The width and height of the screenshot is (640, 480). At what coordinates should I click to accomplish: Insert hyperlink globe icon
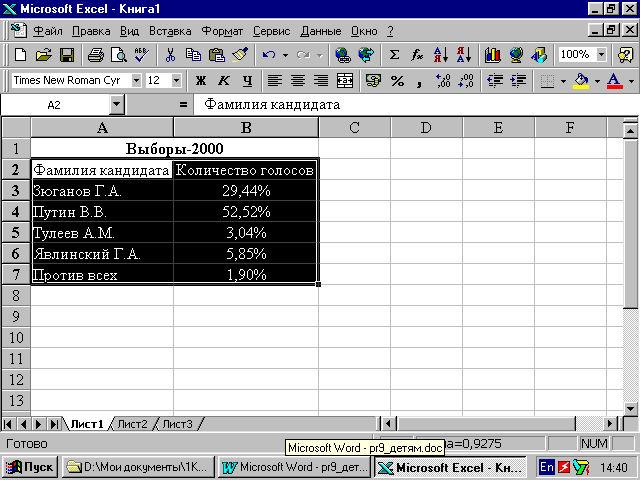(x=343, y=54)
